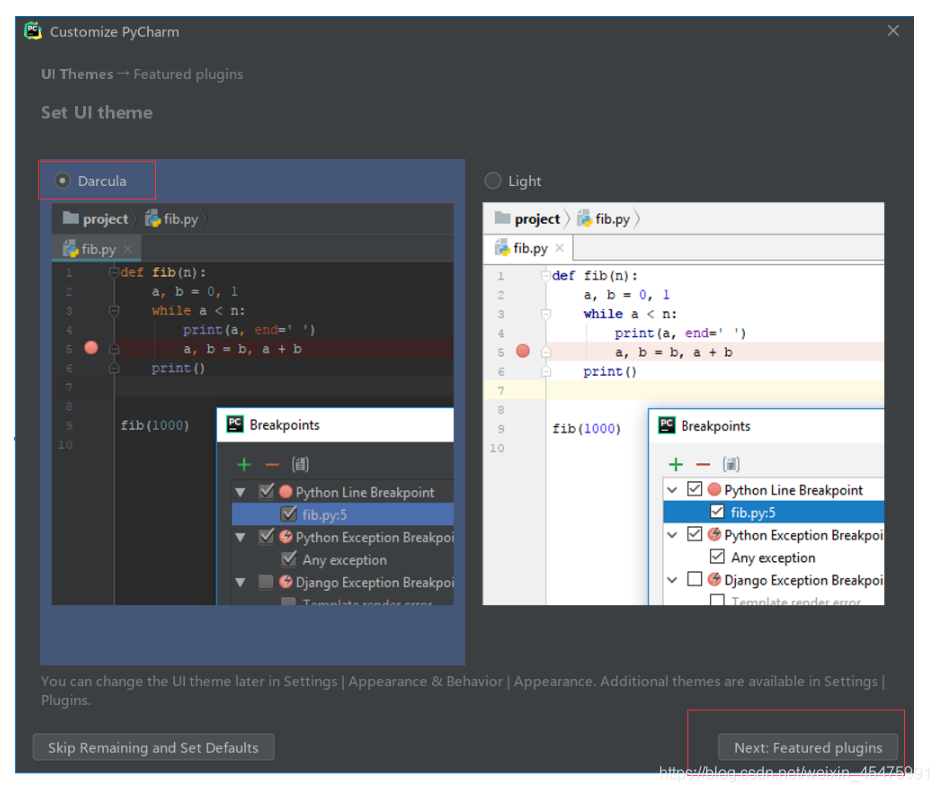Close the fib.py tab in Light preview
939x792 pixels.
(559, 248)
